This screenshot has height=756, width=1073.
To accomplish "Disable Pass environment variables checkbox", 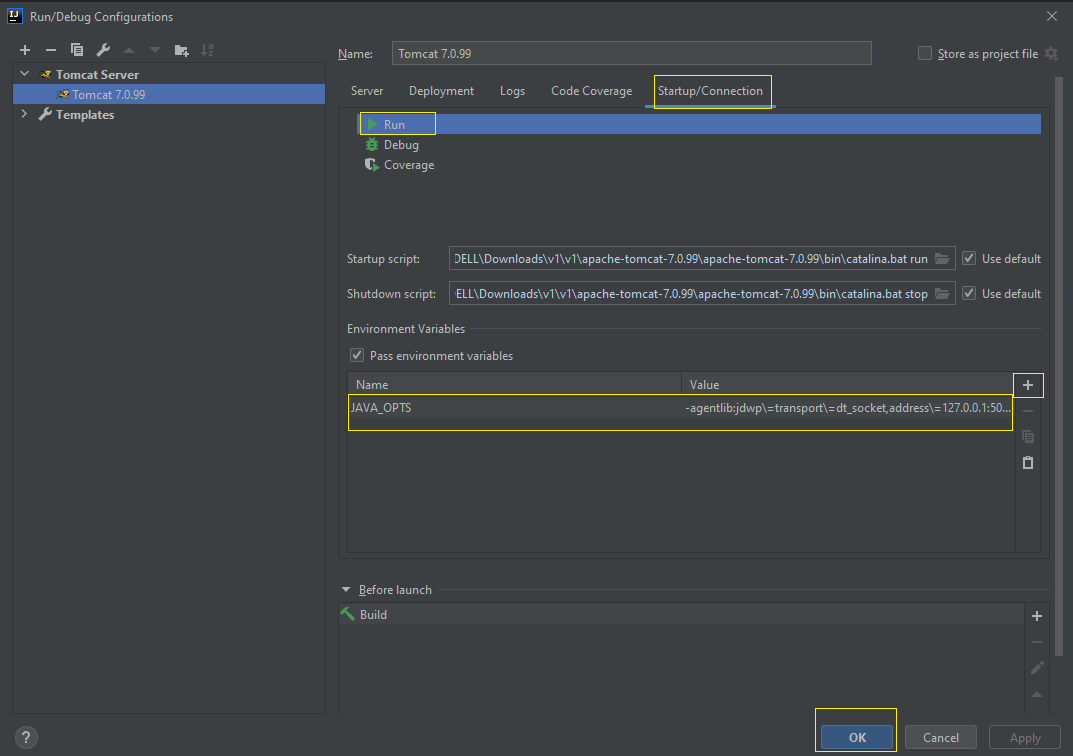I will tap(357, 356).
